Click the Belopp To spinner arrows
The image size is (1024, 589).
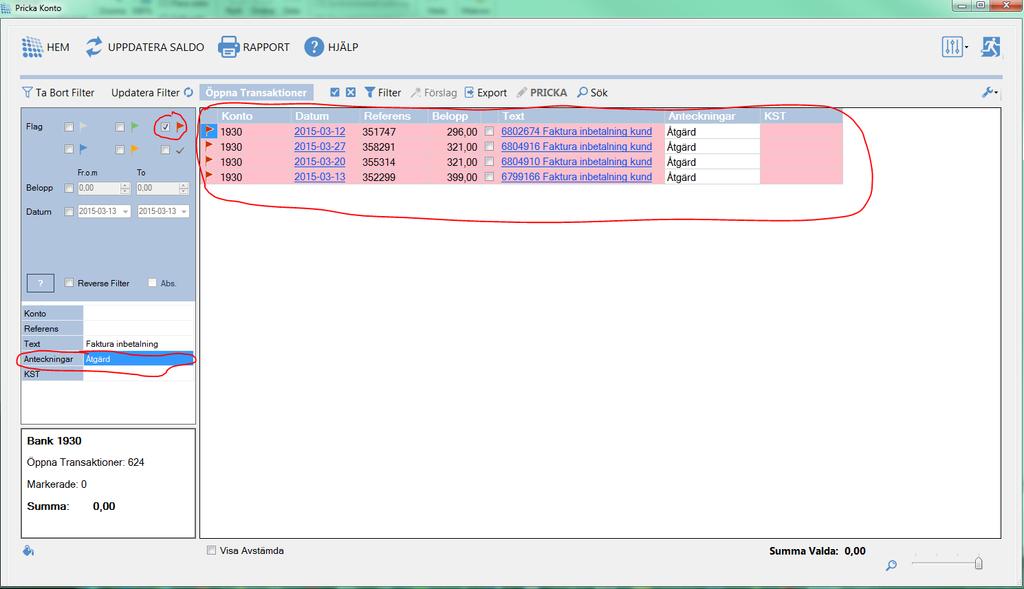[184, 188]
